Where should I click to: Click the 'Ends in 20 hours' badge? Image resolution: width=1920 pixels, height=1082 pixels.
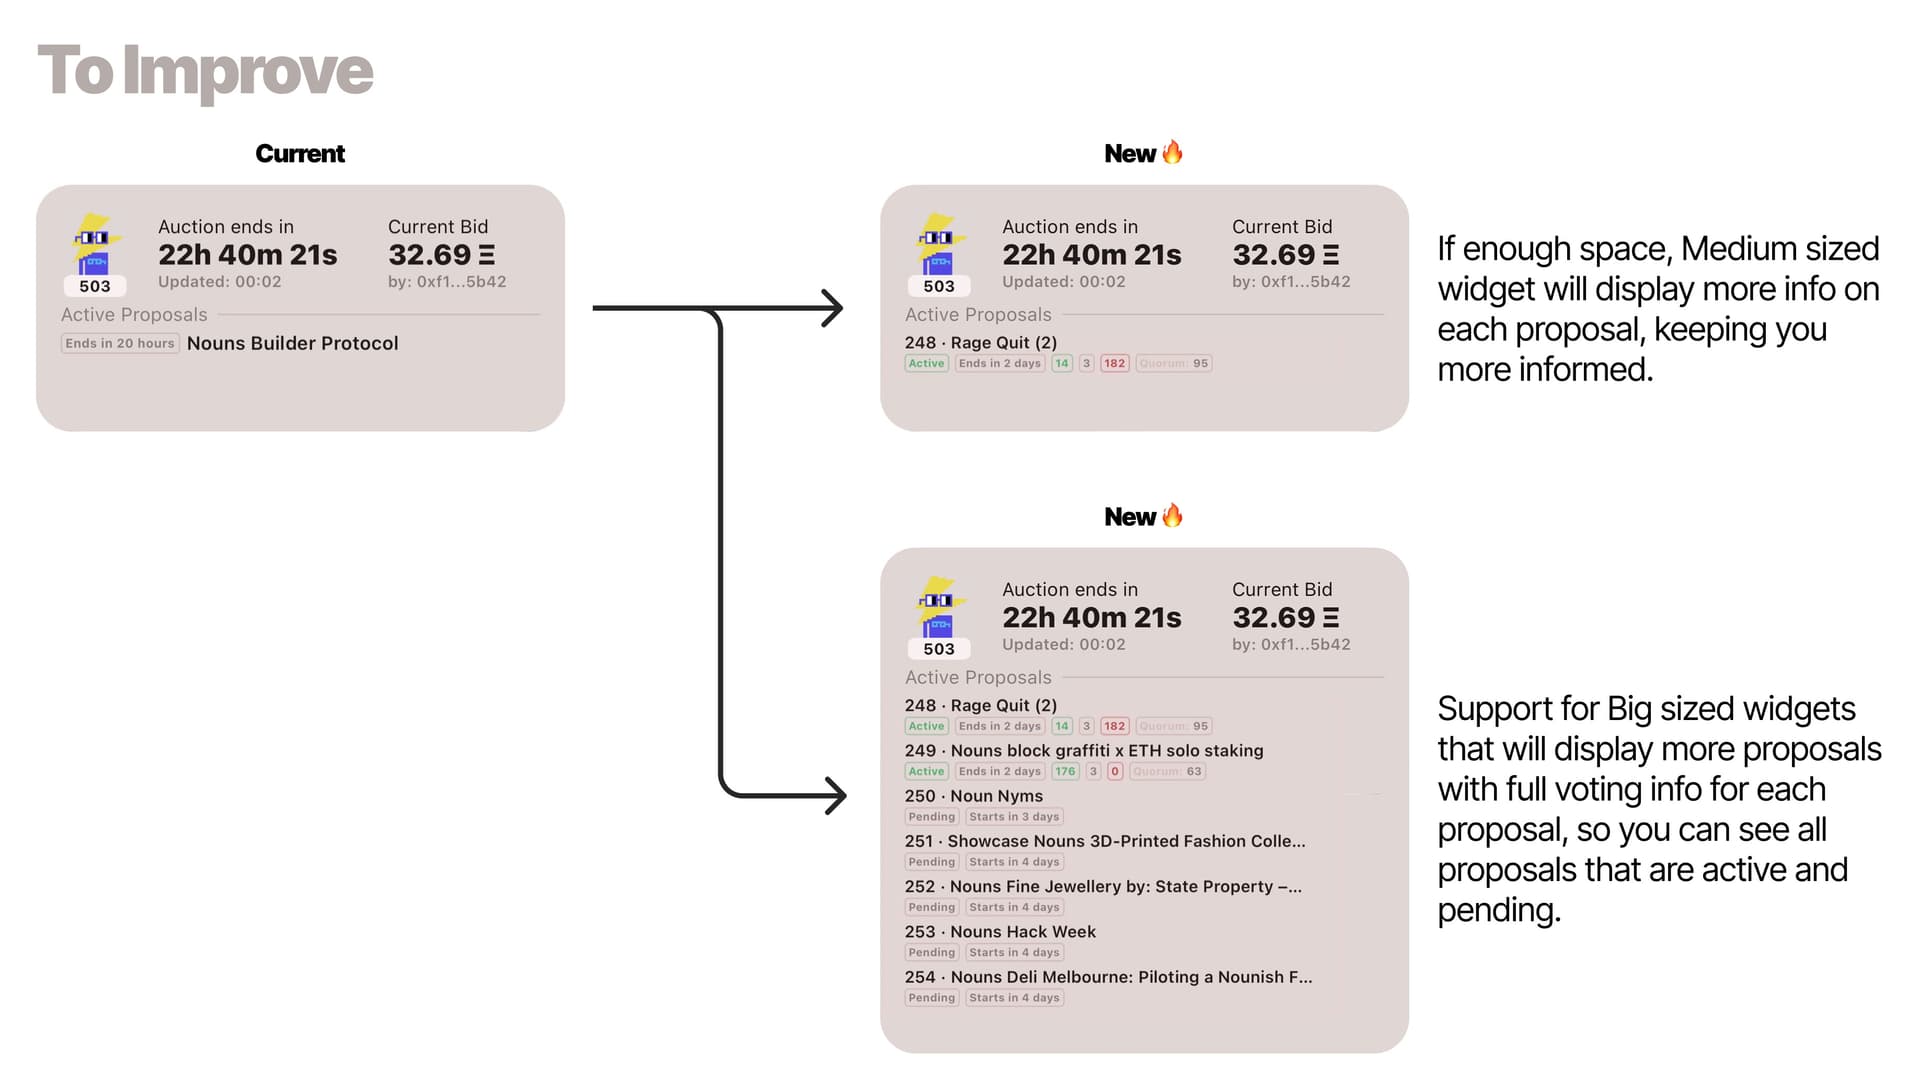[120, 344]
